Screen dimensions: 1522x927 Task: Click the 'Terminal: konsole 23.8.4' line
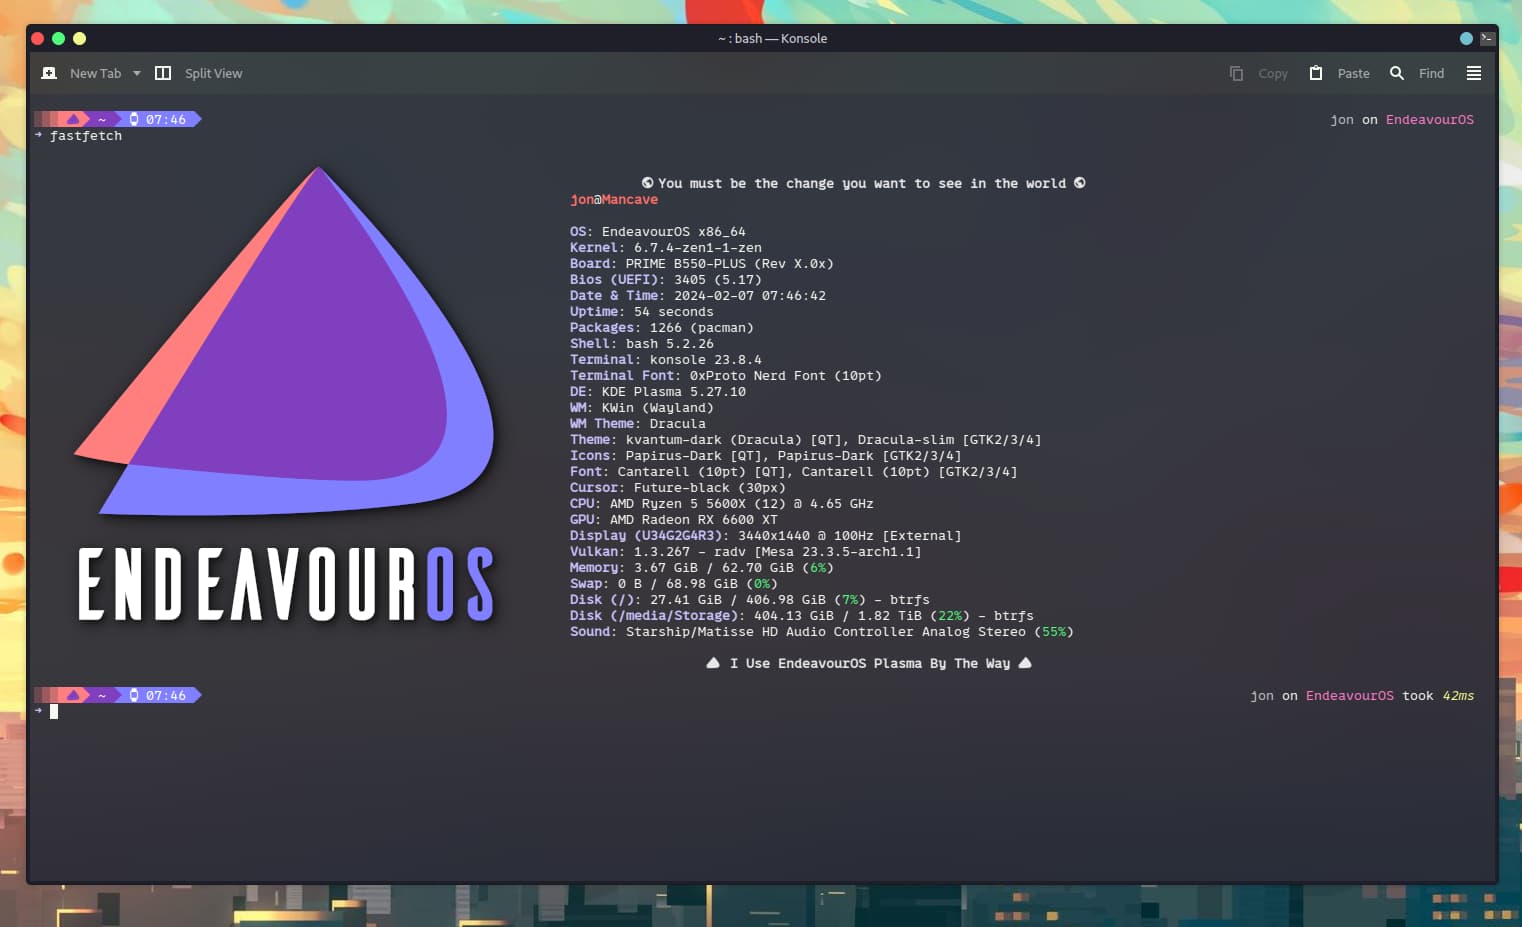[x=666, y=360]
